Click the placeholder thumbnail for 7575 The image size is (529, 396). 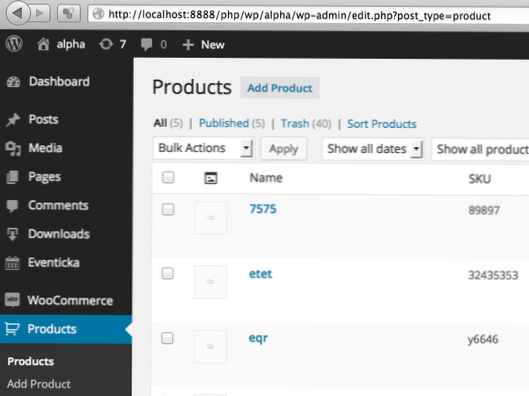[211, 218]
